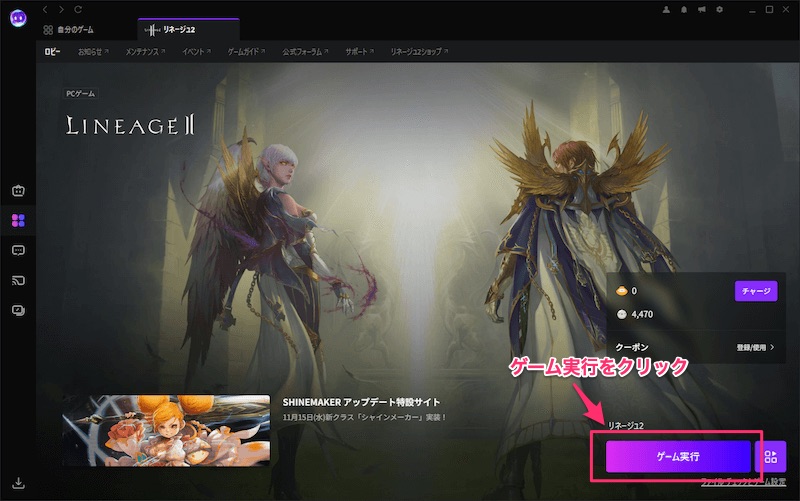Open the メンテナンス menu link
800x501 pixels.
pos(145,52)
